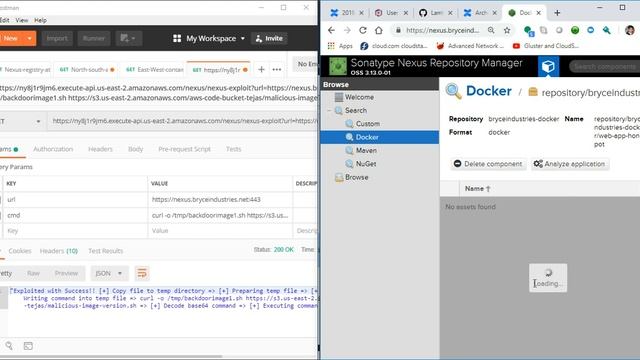Switch to the request Headers tab

(x=100, y=149)
